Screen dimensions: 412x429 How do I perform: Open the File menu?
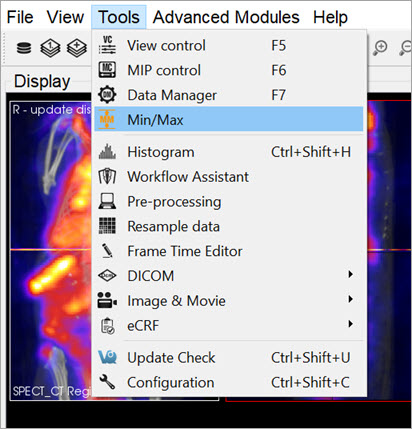[20, 17]
